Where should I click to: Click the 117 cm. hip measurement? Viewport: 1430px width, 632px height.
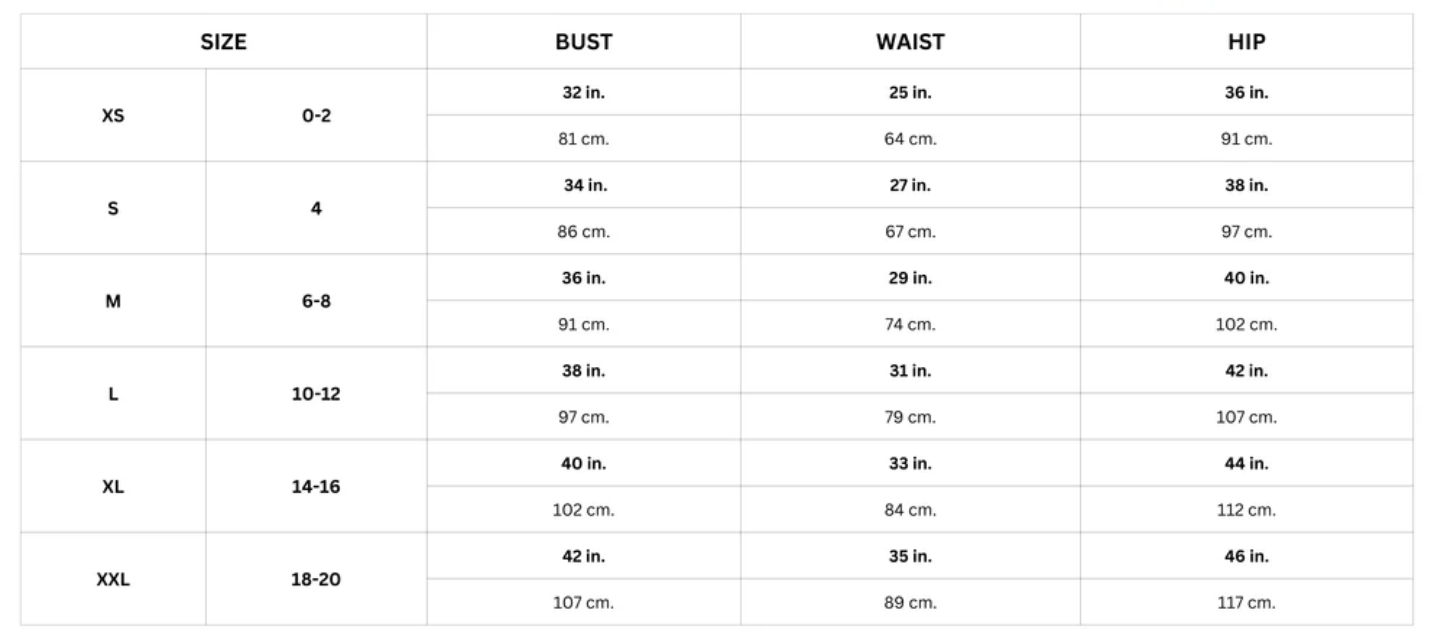[x=1246, y=603]
